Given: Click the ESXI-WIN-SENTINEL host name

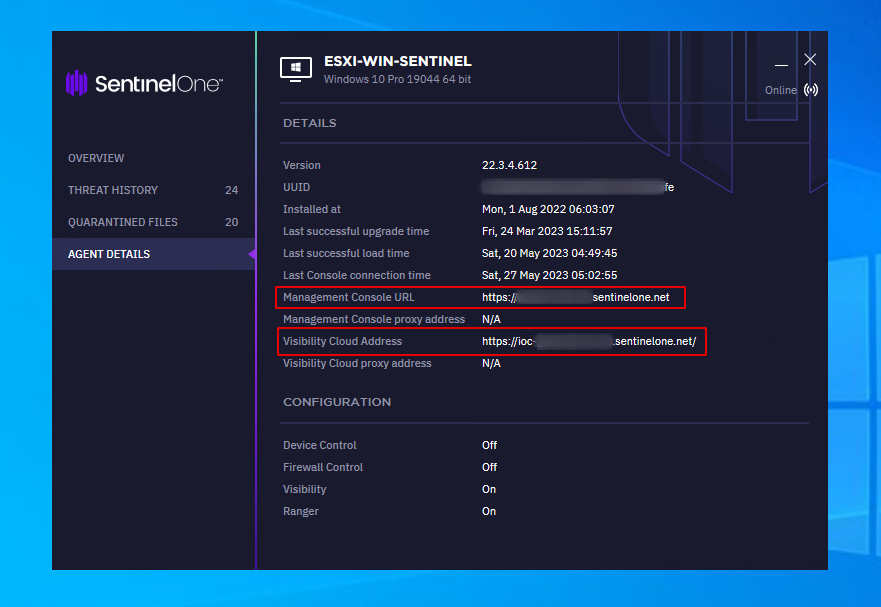Looking at the screenshot, I should [x=398, y=61].
